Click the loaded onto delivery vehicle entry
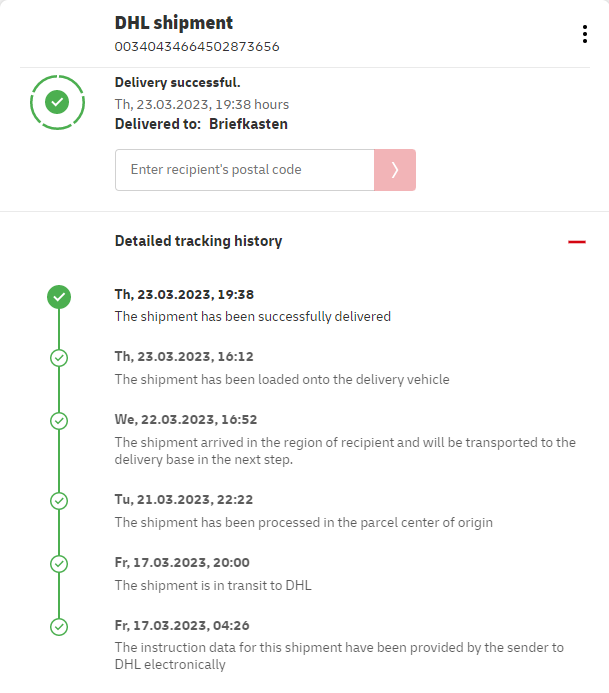Screen dimensions: 609x693 [x=282, y=379]
